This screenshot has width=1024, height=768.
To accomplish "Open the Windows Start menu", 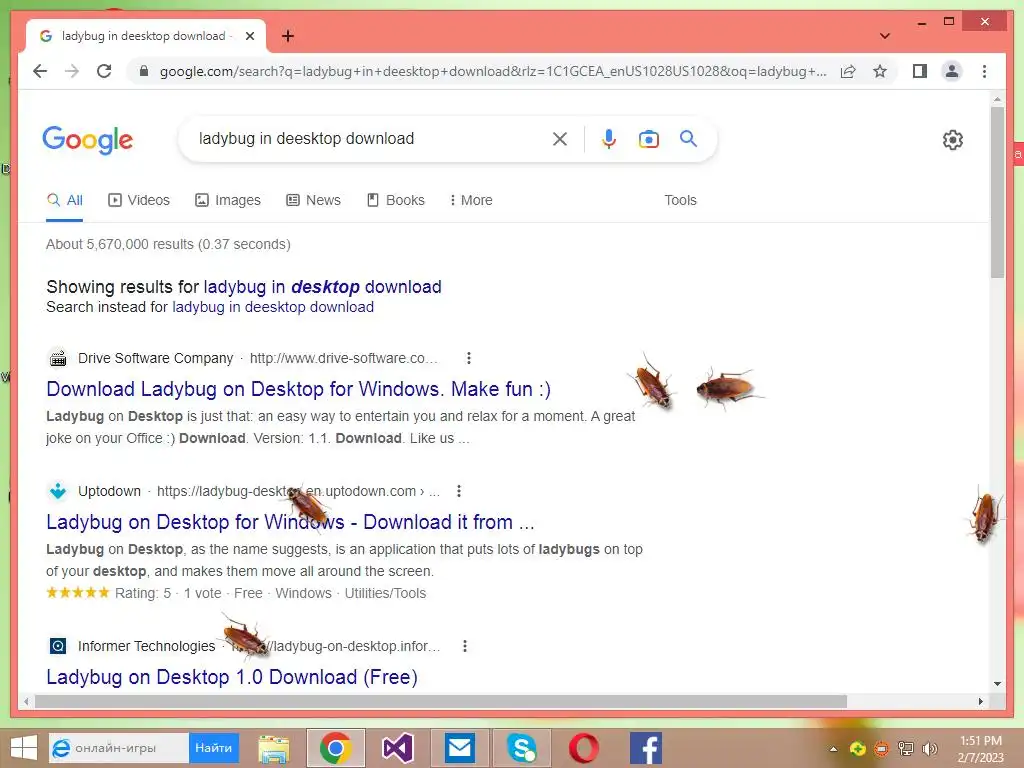I will pos(23,748).
